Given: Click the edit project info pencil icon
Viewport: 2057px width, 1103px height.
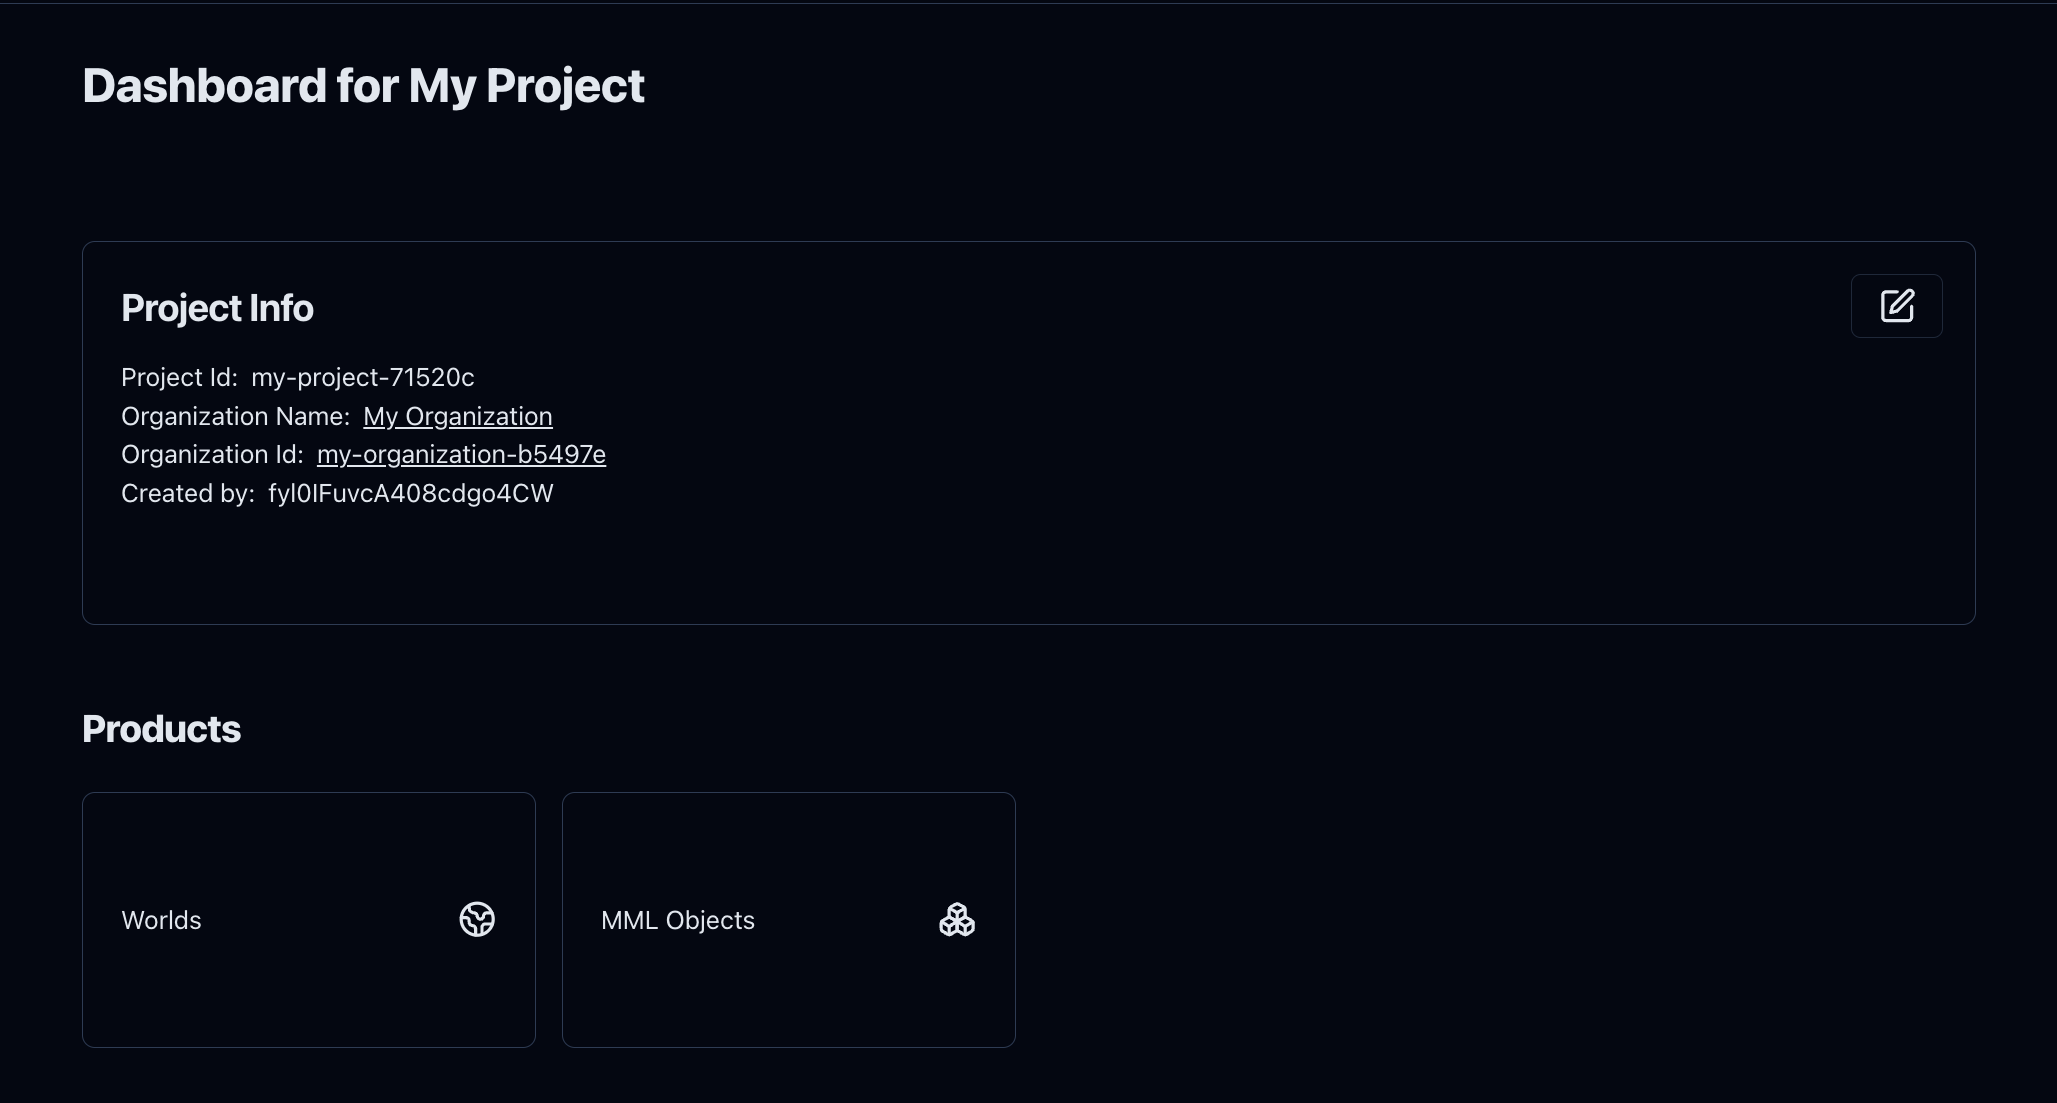Looking at the screenshot, I should tap(1896, 306).
